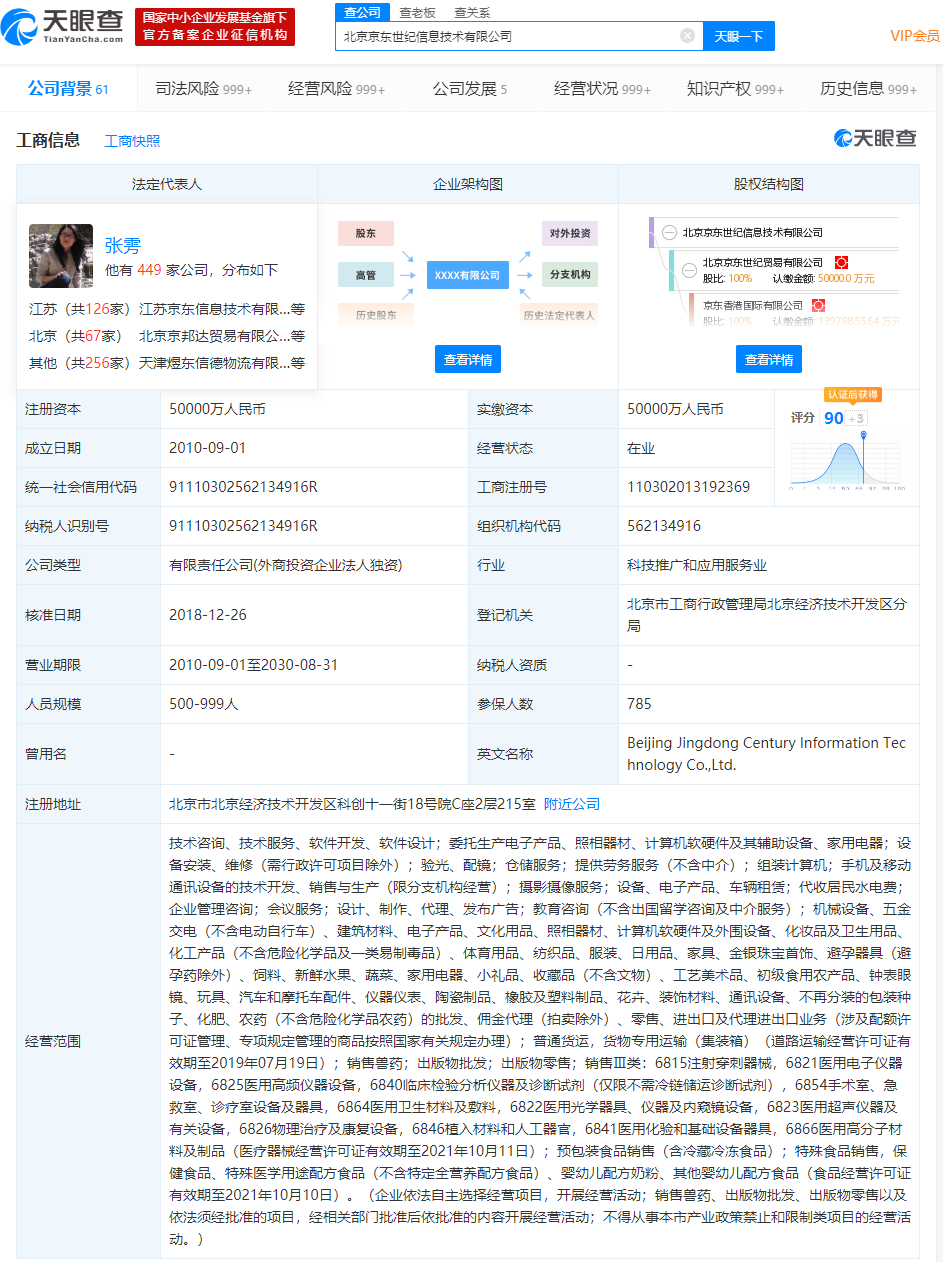Select the 组织机构代码 value 562134916

(x=664, y=526)
